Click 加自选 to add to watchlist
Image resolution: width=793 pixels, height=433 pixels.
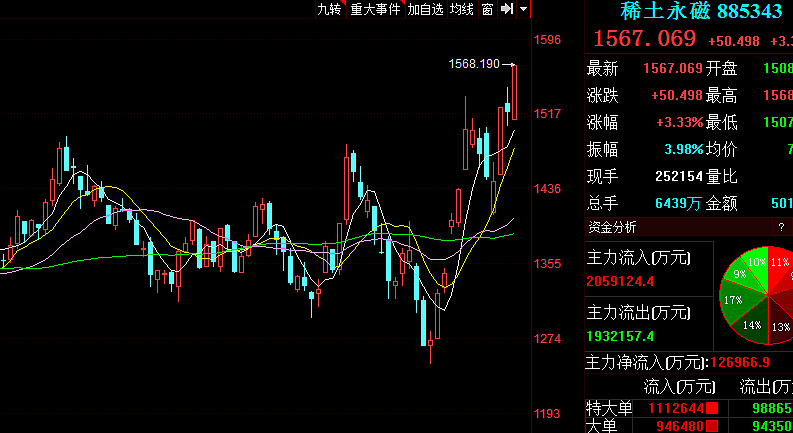425,9
